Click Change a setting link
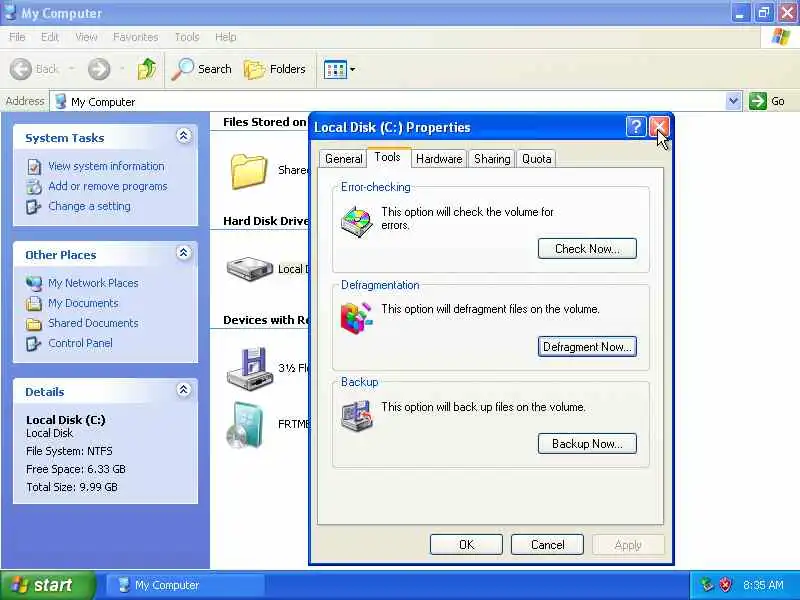Screen dimensions: 800x600 pyautogui.click(x=89, y=206)
